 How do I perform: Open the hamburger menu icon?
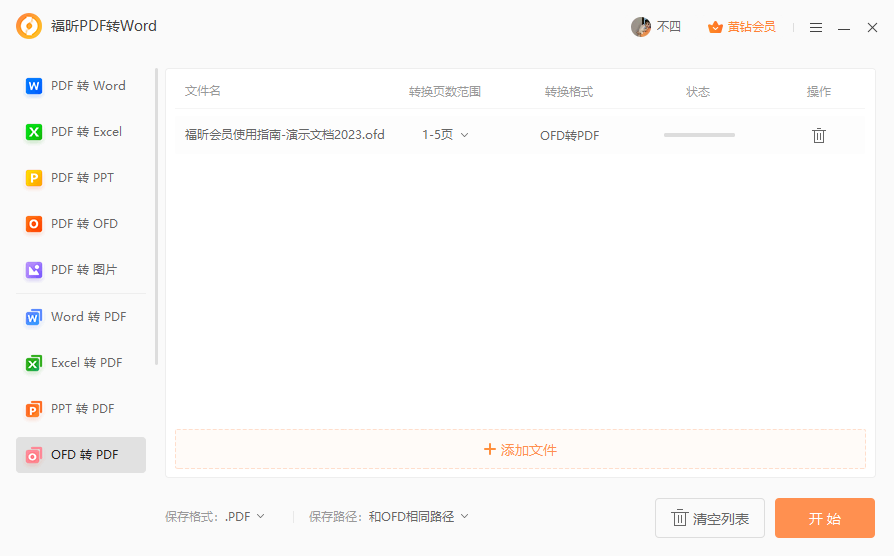(x=816, y=27)
